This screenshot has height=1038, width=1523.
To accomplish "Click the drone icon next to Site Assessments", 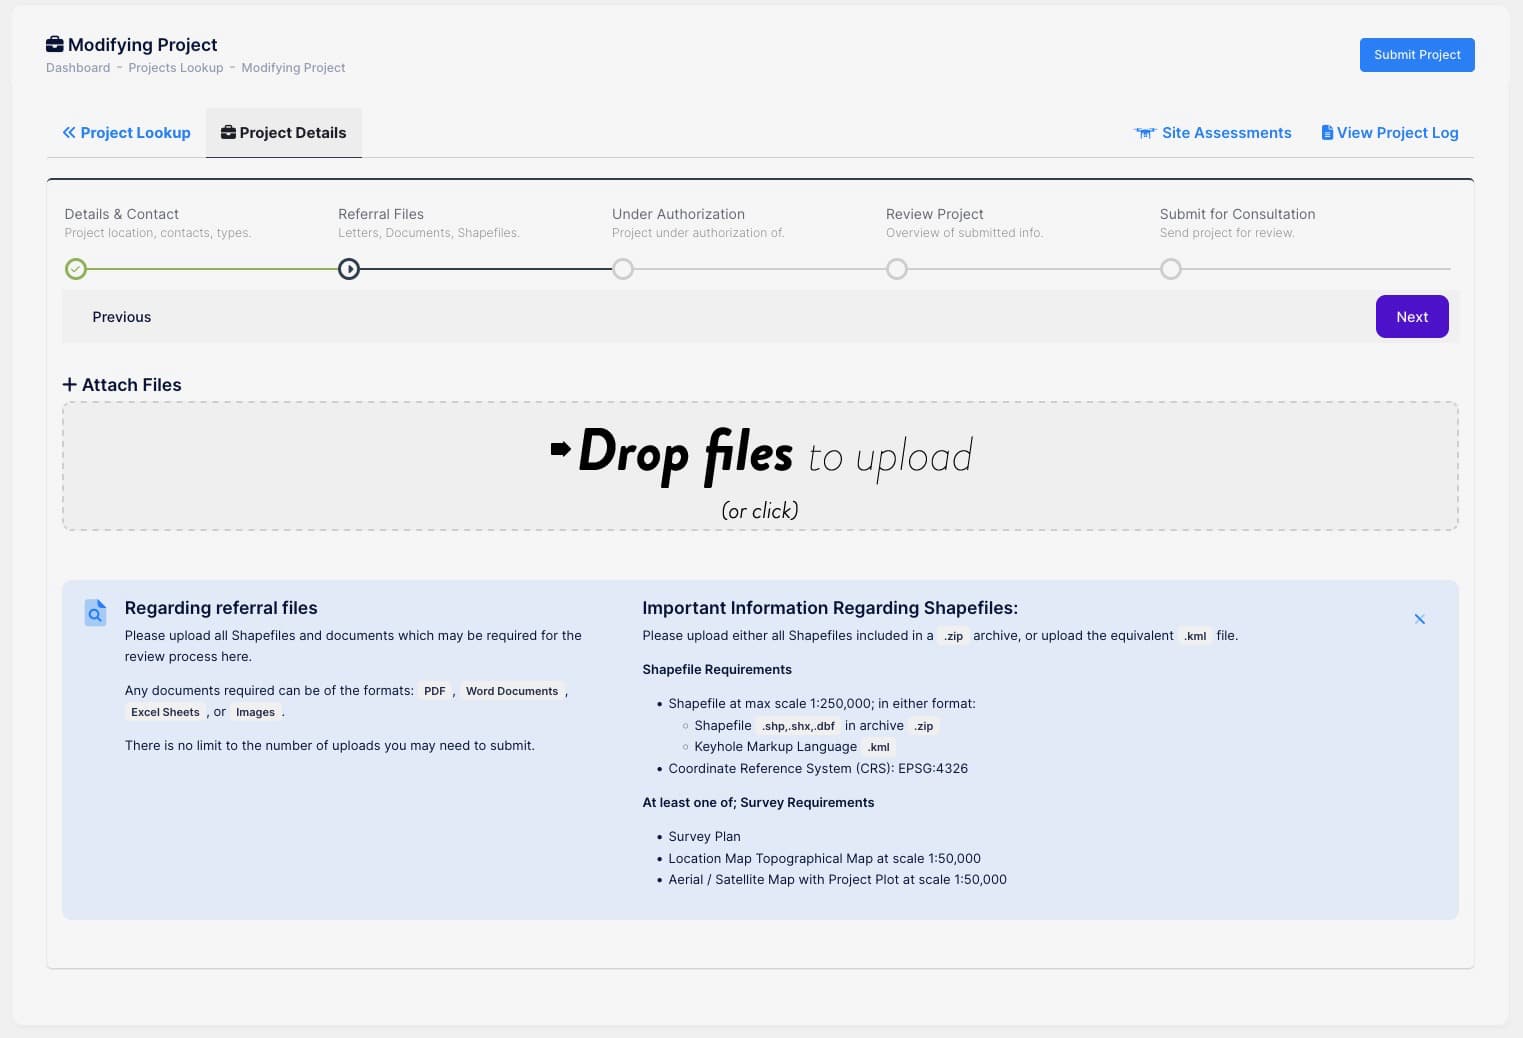I will point(1145,133).
